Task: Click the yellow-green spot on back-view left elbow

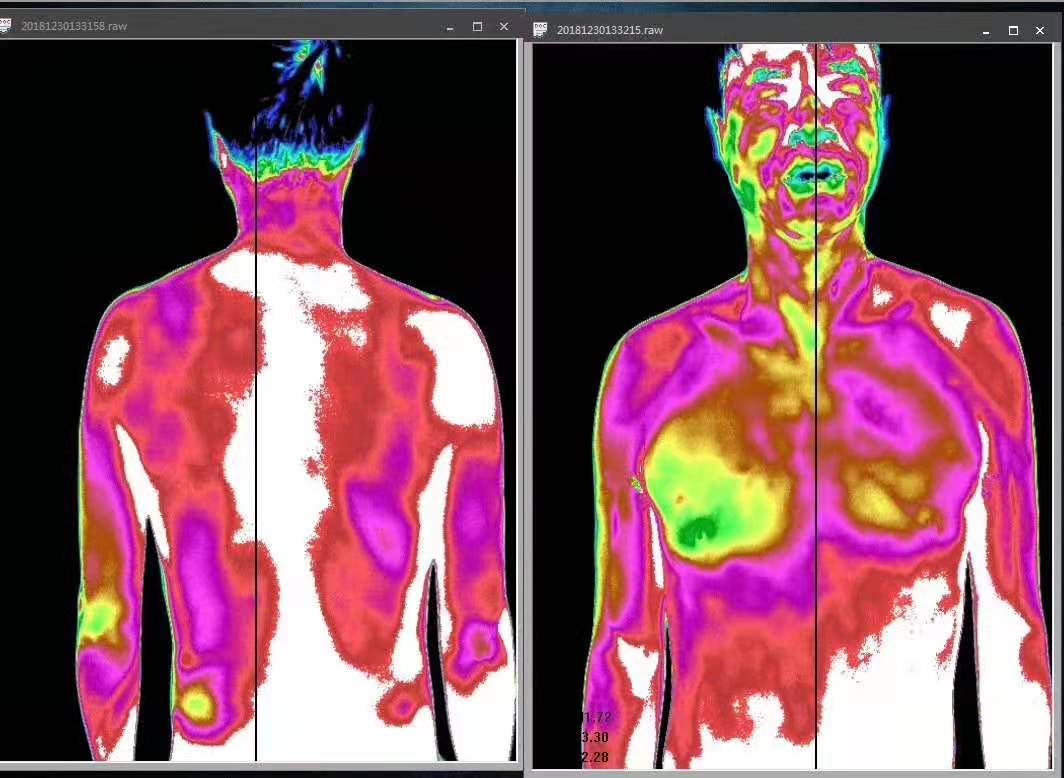Action: click(x=98, y=617)
